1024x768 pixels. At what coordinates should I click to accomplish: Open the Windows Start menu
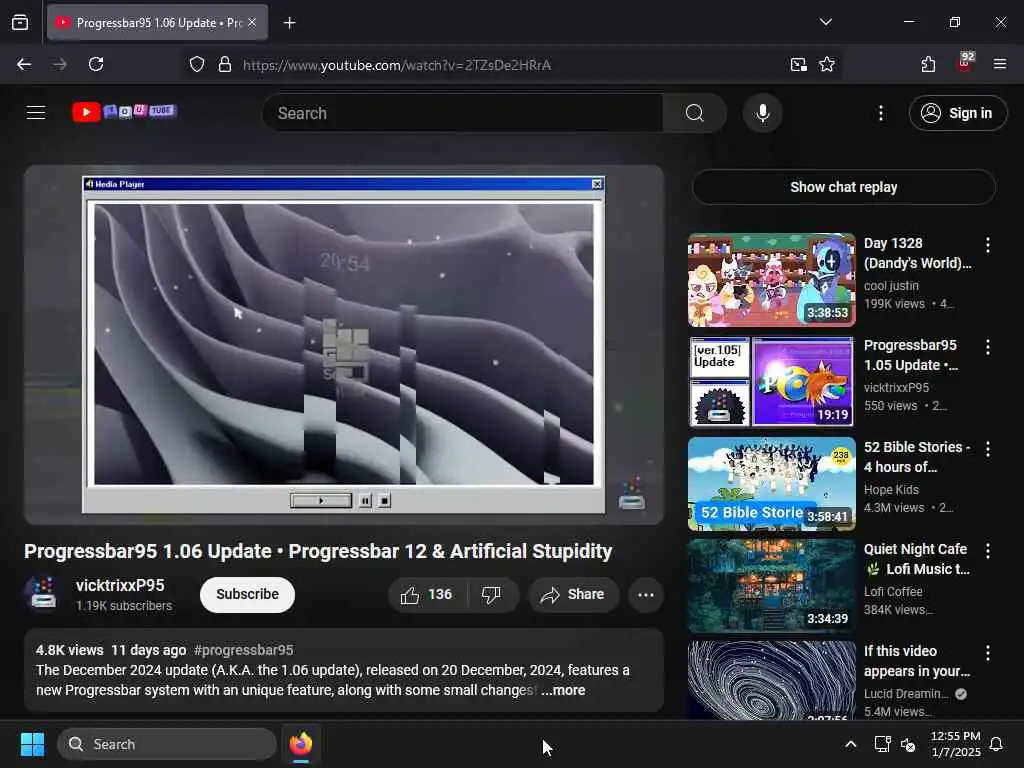pos(32,744)
